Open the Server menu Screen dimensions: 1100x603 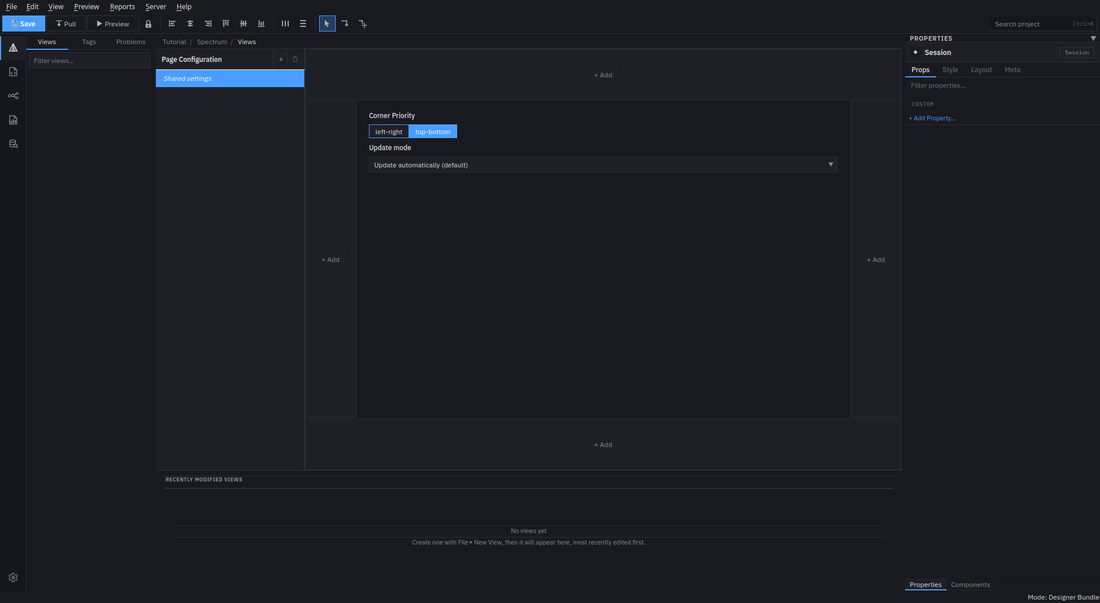(156, 6)
